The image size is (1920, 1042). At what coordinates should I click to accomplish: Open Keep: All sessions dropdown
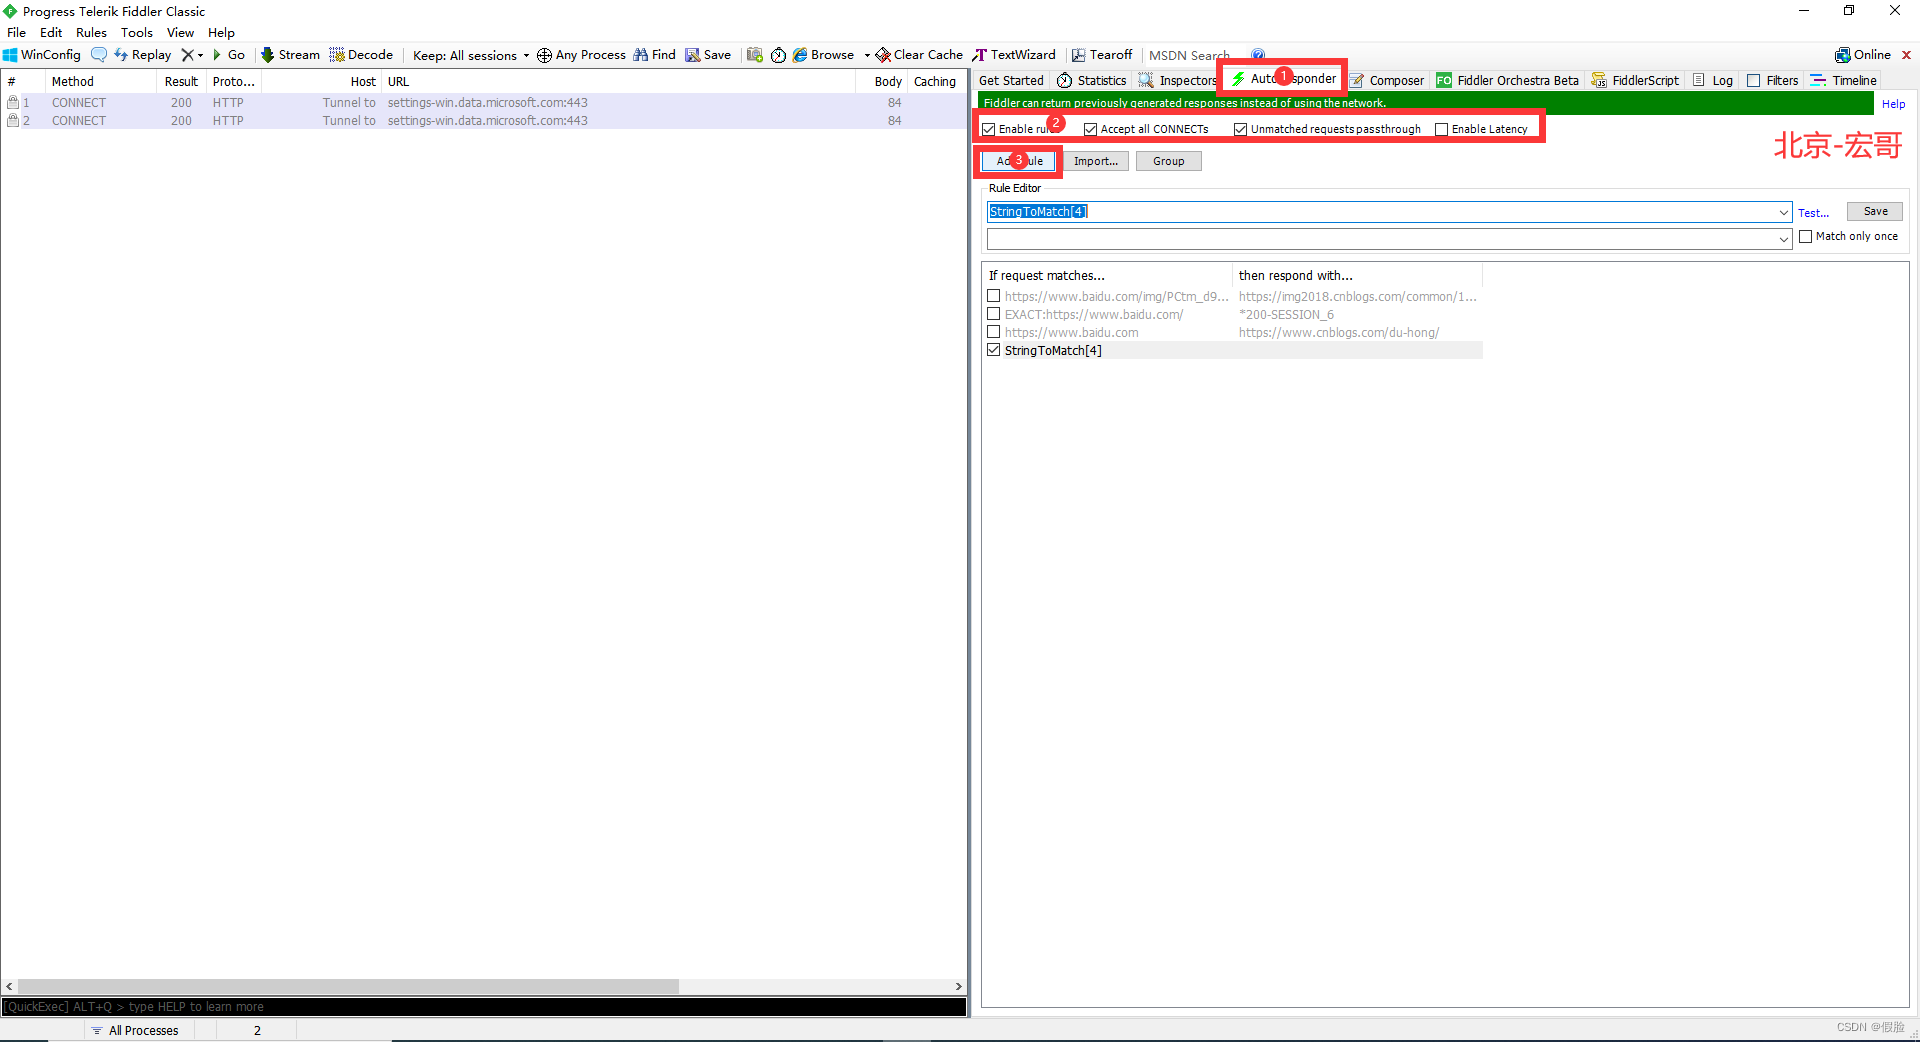[x=471, y=55]
